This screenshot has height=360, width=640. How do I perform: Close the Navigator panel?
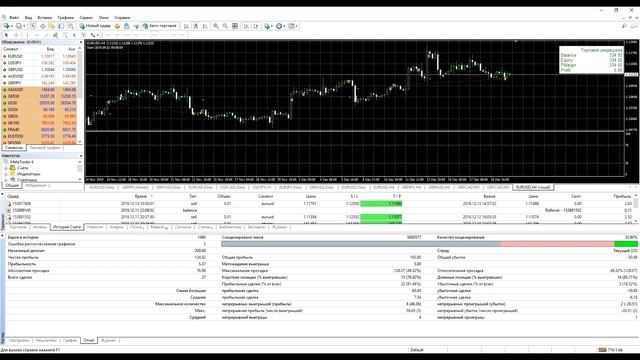[x=80, y=156]
